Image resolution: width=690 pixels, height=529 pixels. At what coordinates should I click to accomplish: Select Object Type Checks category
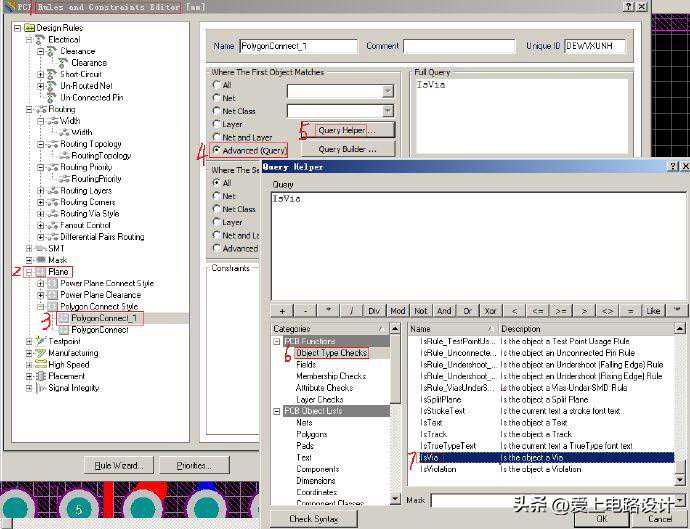[331, 353]
